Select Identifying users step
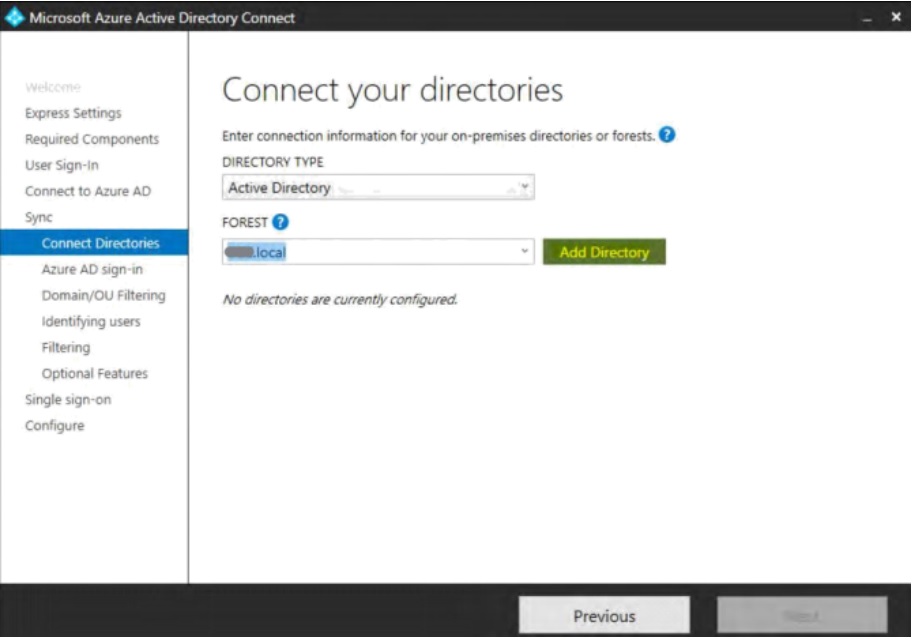The image size is (912, 641). pyautogui.click(x=91, y=321)
